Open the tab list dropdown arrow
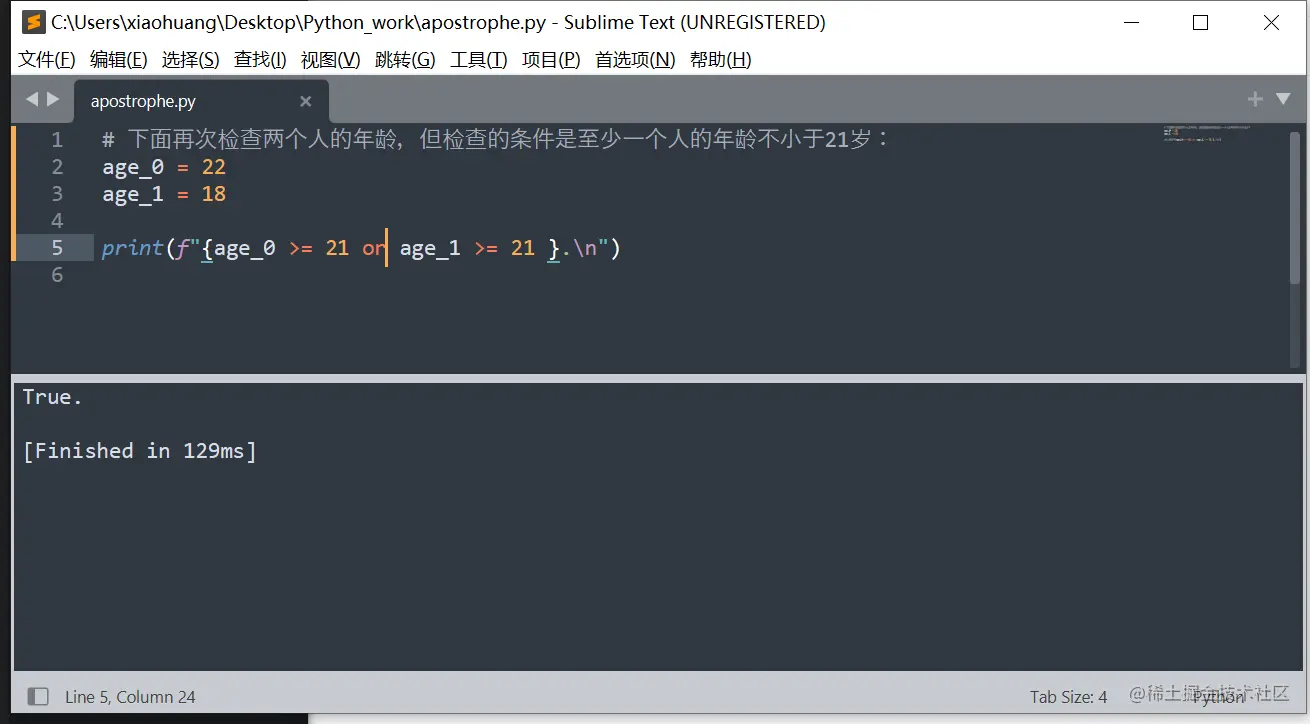The width and height of the screenshot is (1310, 724). 1283,98
